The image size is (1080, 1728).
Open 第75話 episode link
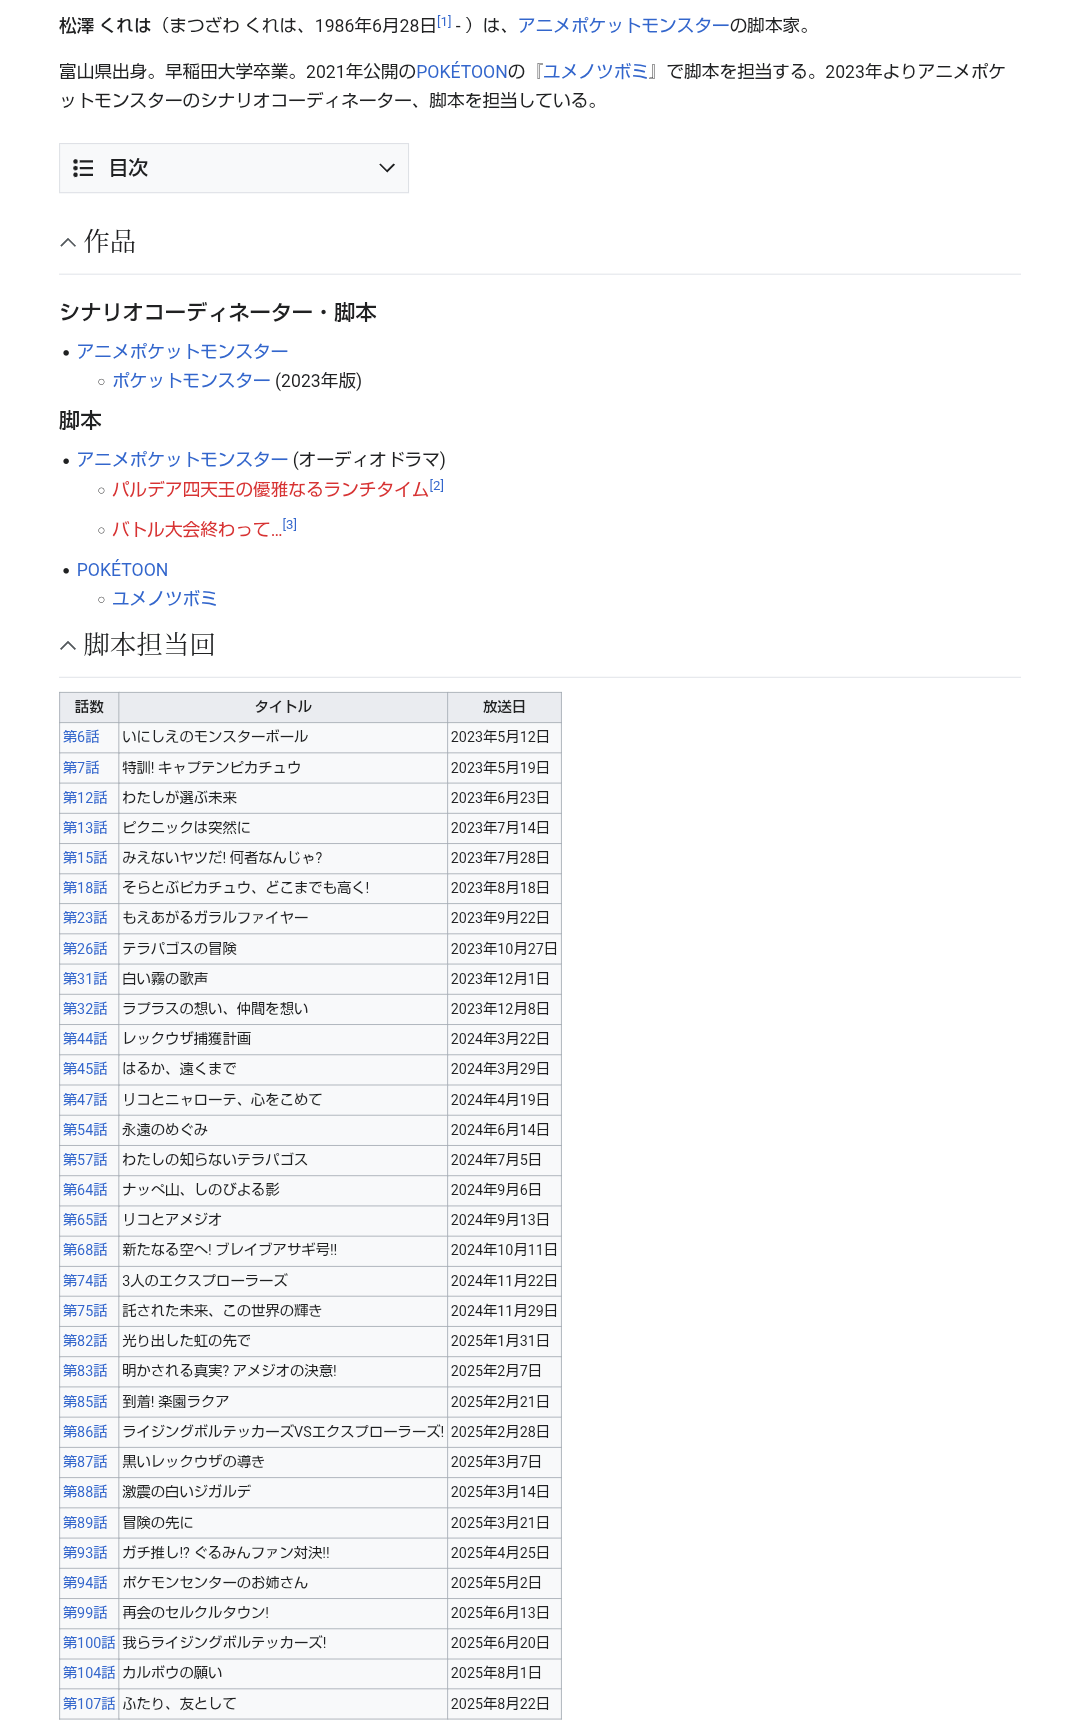click(x=85, y=1311)
